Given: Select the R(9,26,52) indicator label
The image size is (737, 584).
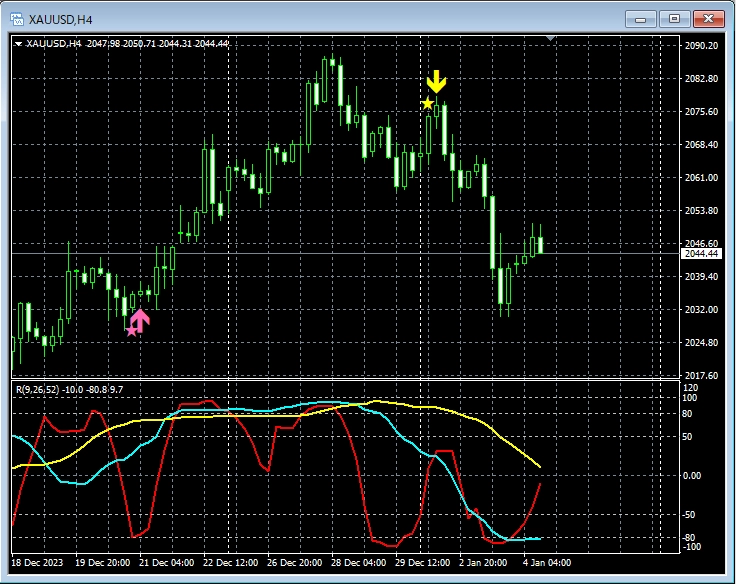Looking at the screenshot, I should (x=69, y=389).
